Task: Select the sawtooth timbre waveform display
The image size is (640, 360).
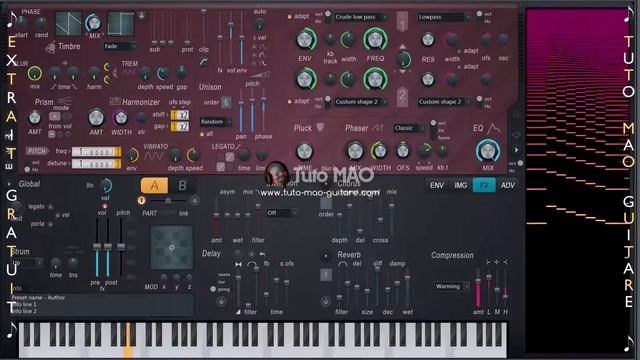Action: [69, 24]
